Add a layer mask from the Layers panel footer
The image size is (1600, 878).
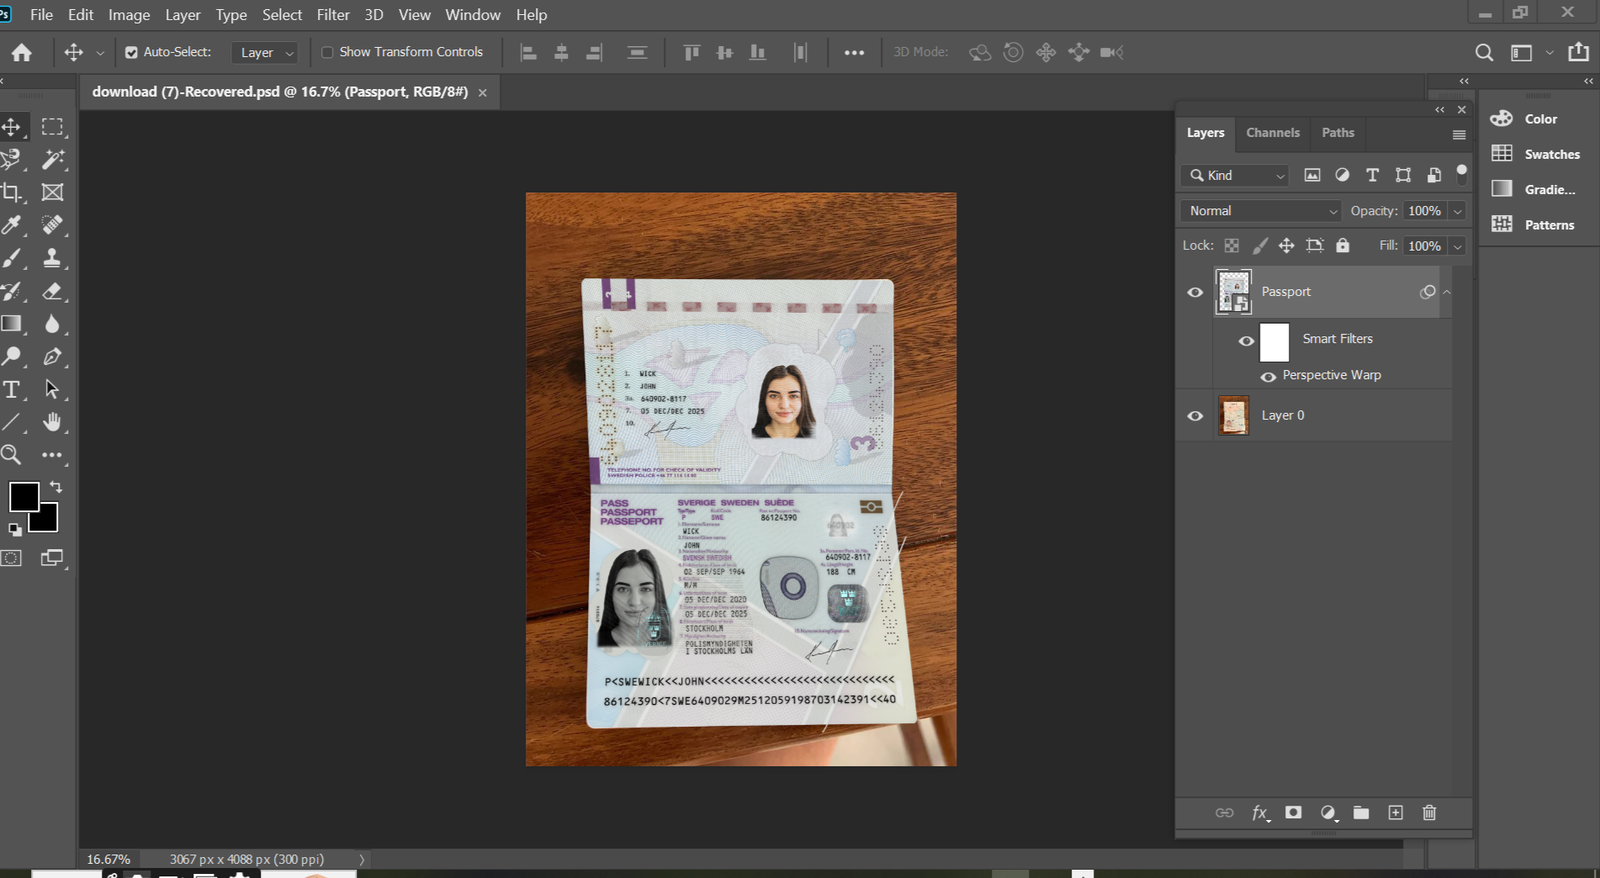pos(1293,813)
